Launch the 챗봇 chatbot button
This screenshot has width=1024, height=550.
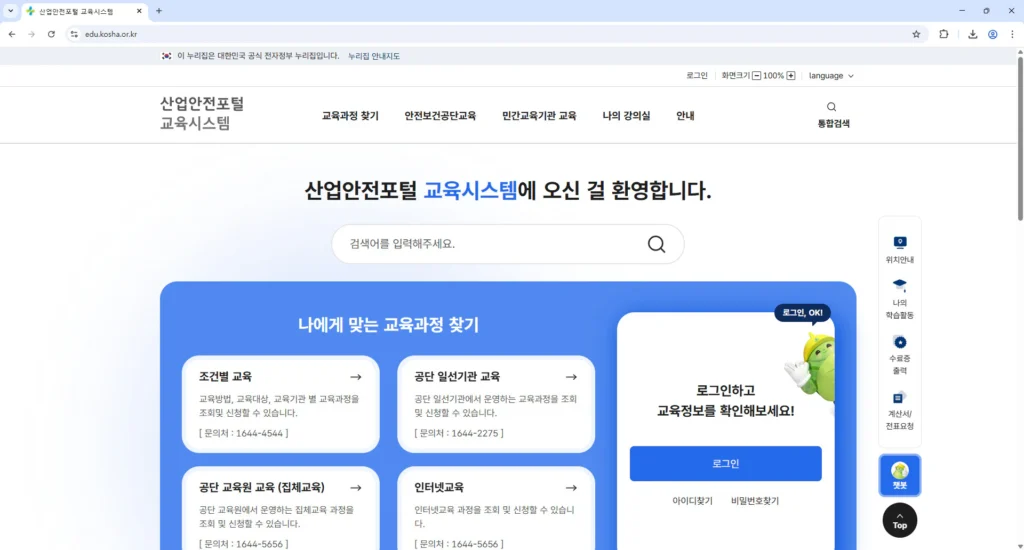[899, 475]
